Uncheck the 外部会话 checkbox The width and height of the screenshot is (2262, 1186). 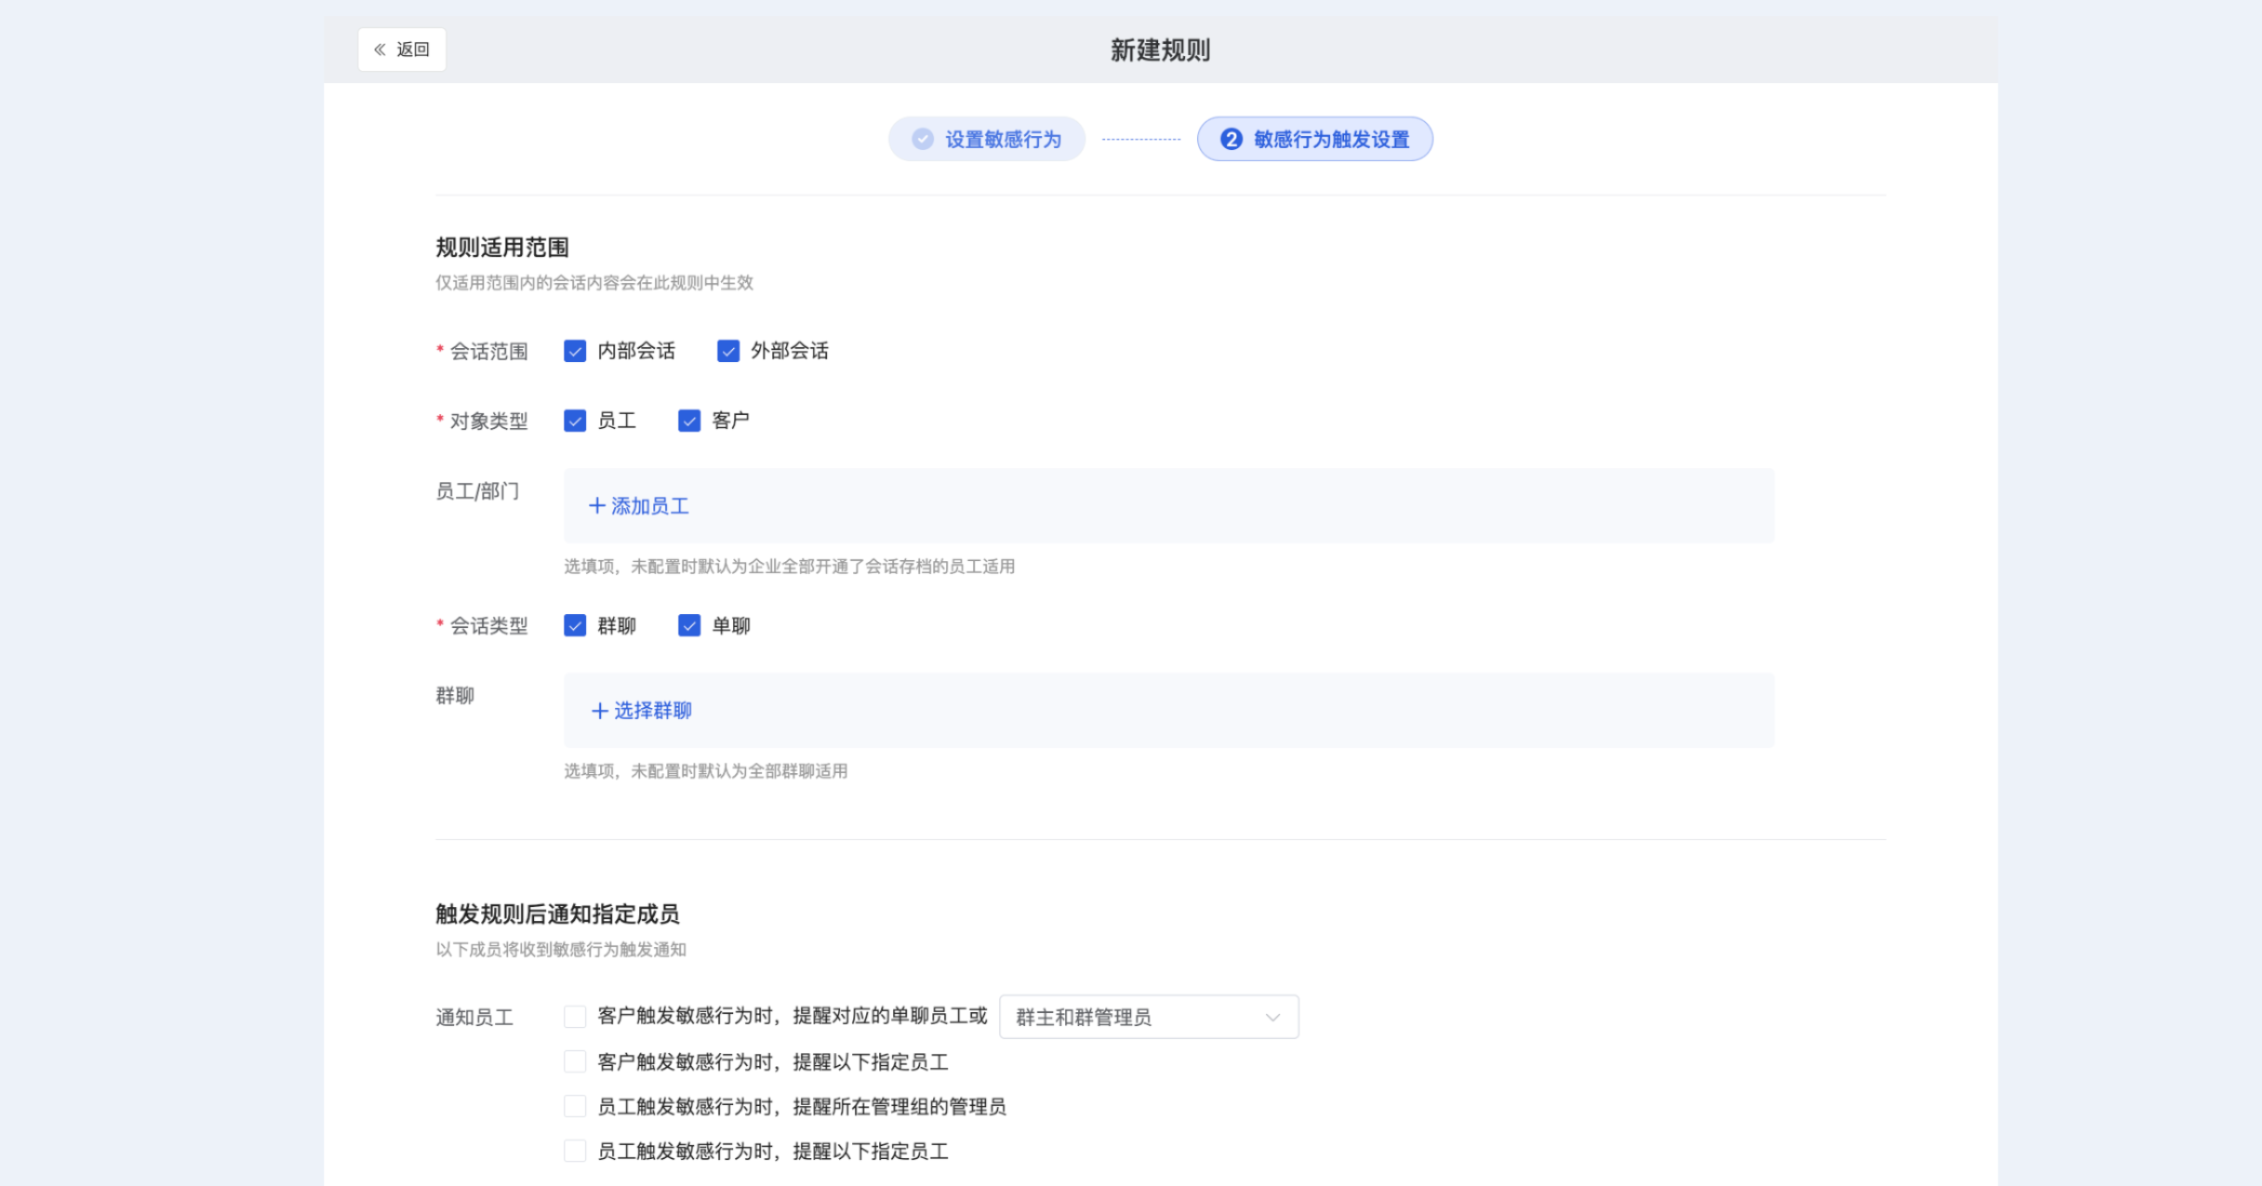point(728,351)
